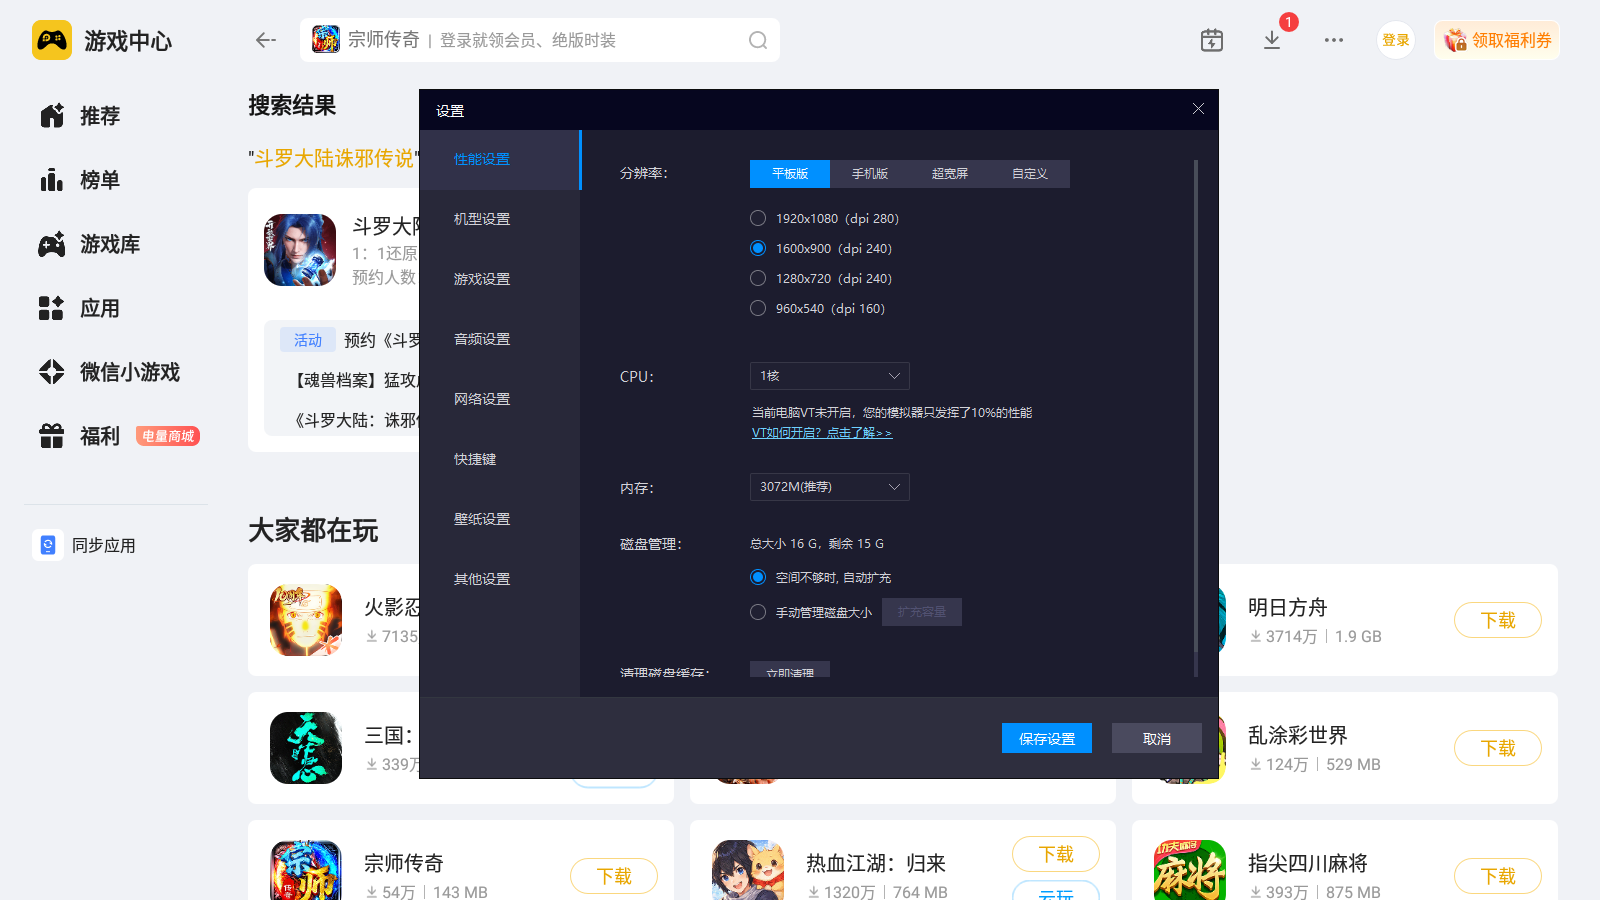Expand the 内存 3072M dropdown

tap(830, 487)
